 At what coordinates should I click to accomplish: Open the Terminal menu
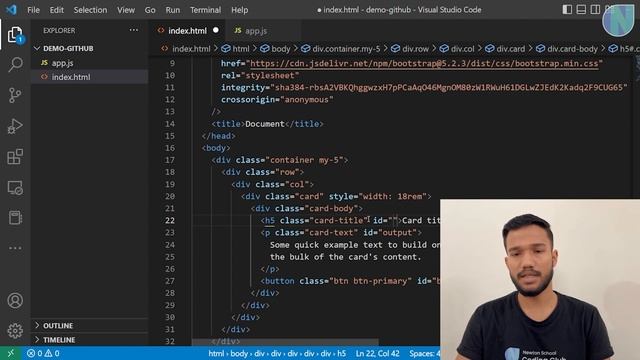[x=205, y=10]
